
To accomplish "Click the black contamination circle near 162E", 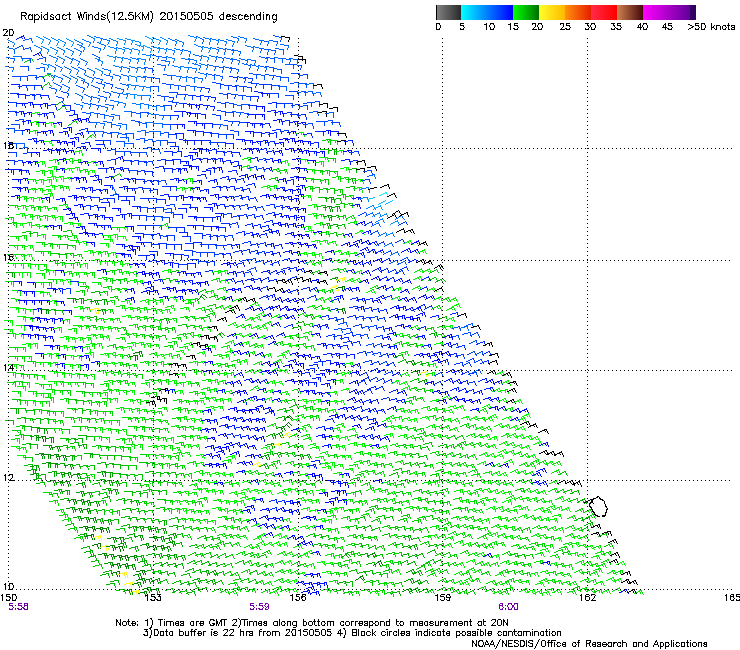I will click(598, 506).
